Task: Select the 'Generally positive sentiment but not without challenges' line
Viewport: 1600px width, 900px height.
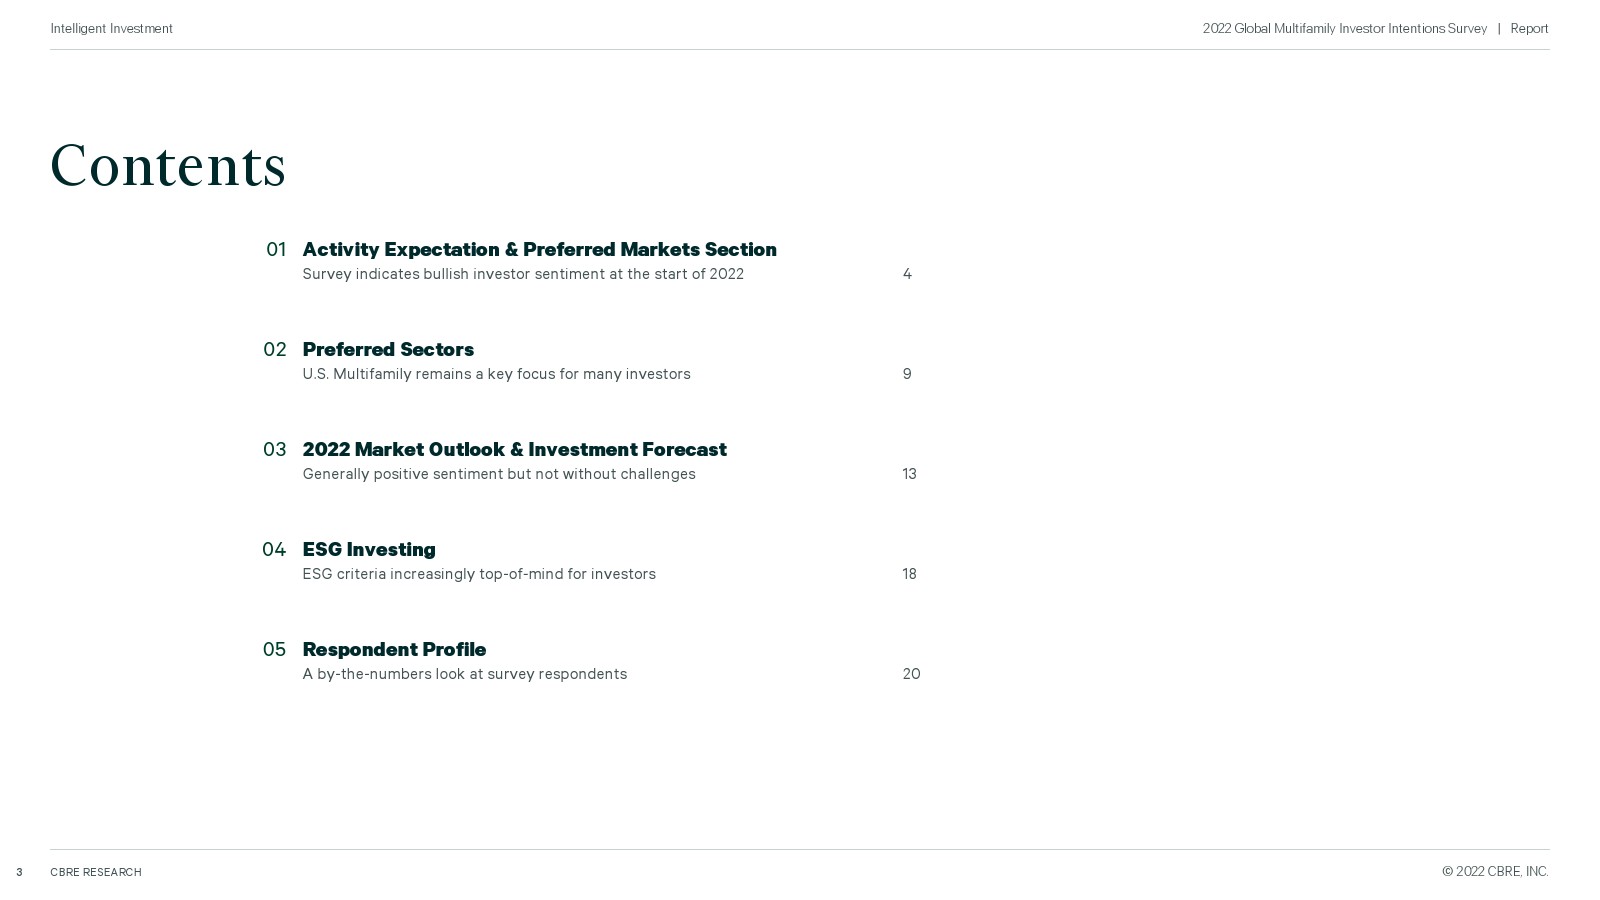Action: click(499, 474)
